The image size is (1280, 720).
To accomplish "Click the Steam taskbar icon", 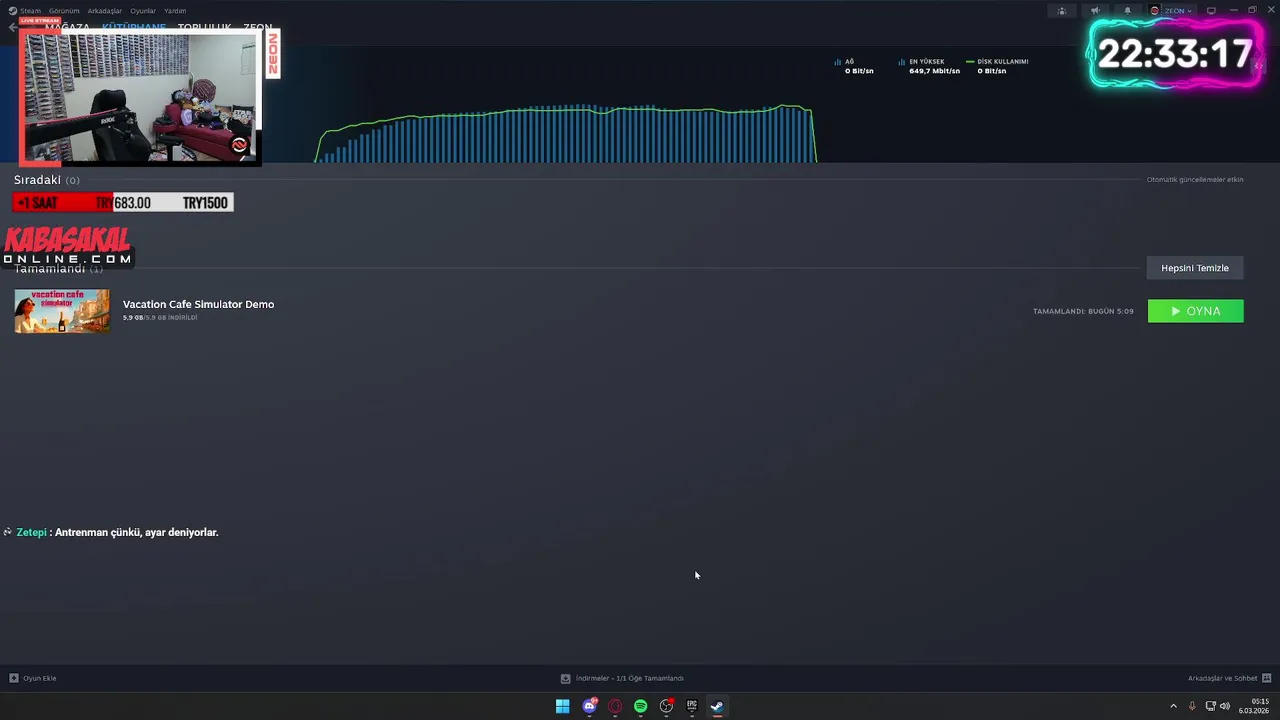I will click(717, 706).
